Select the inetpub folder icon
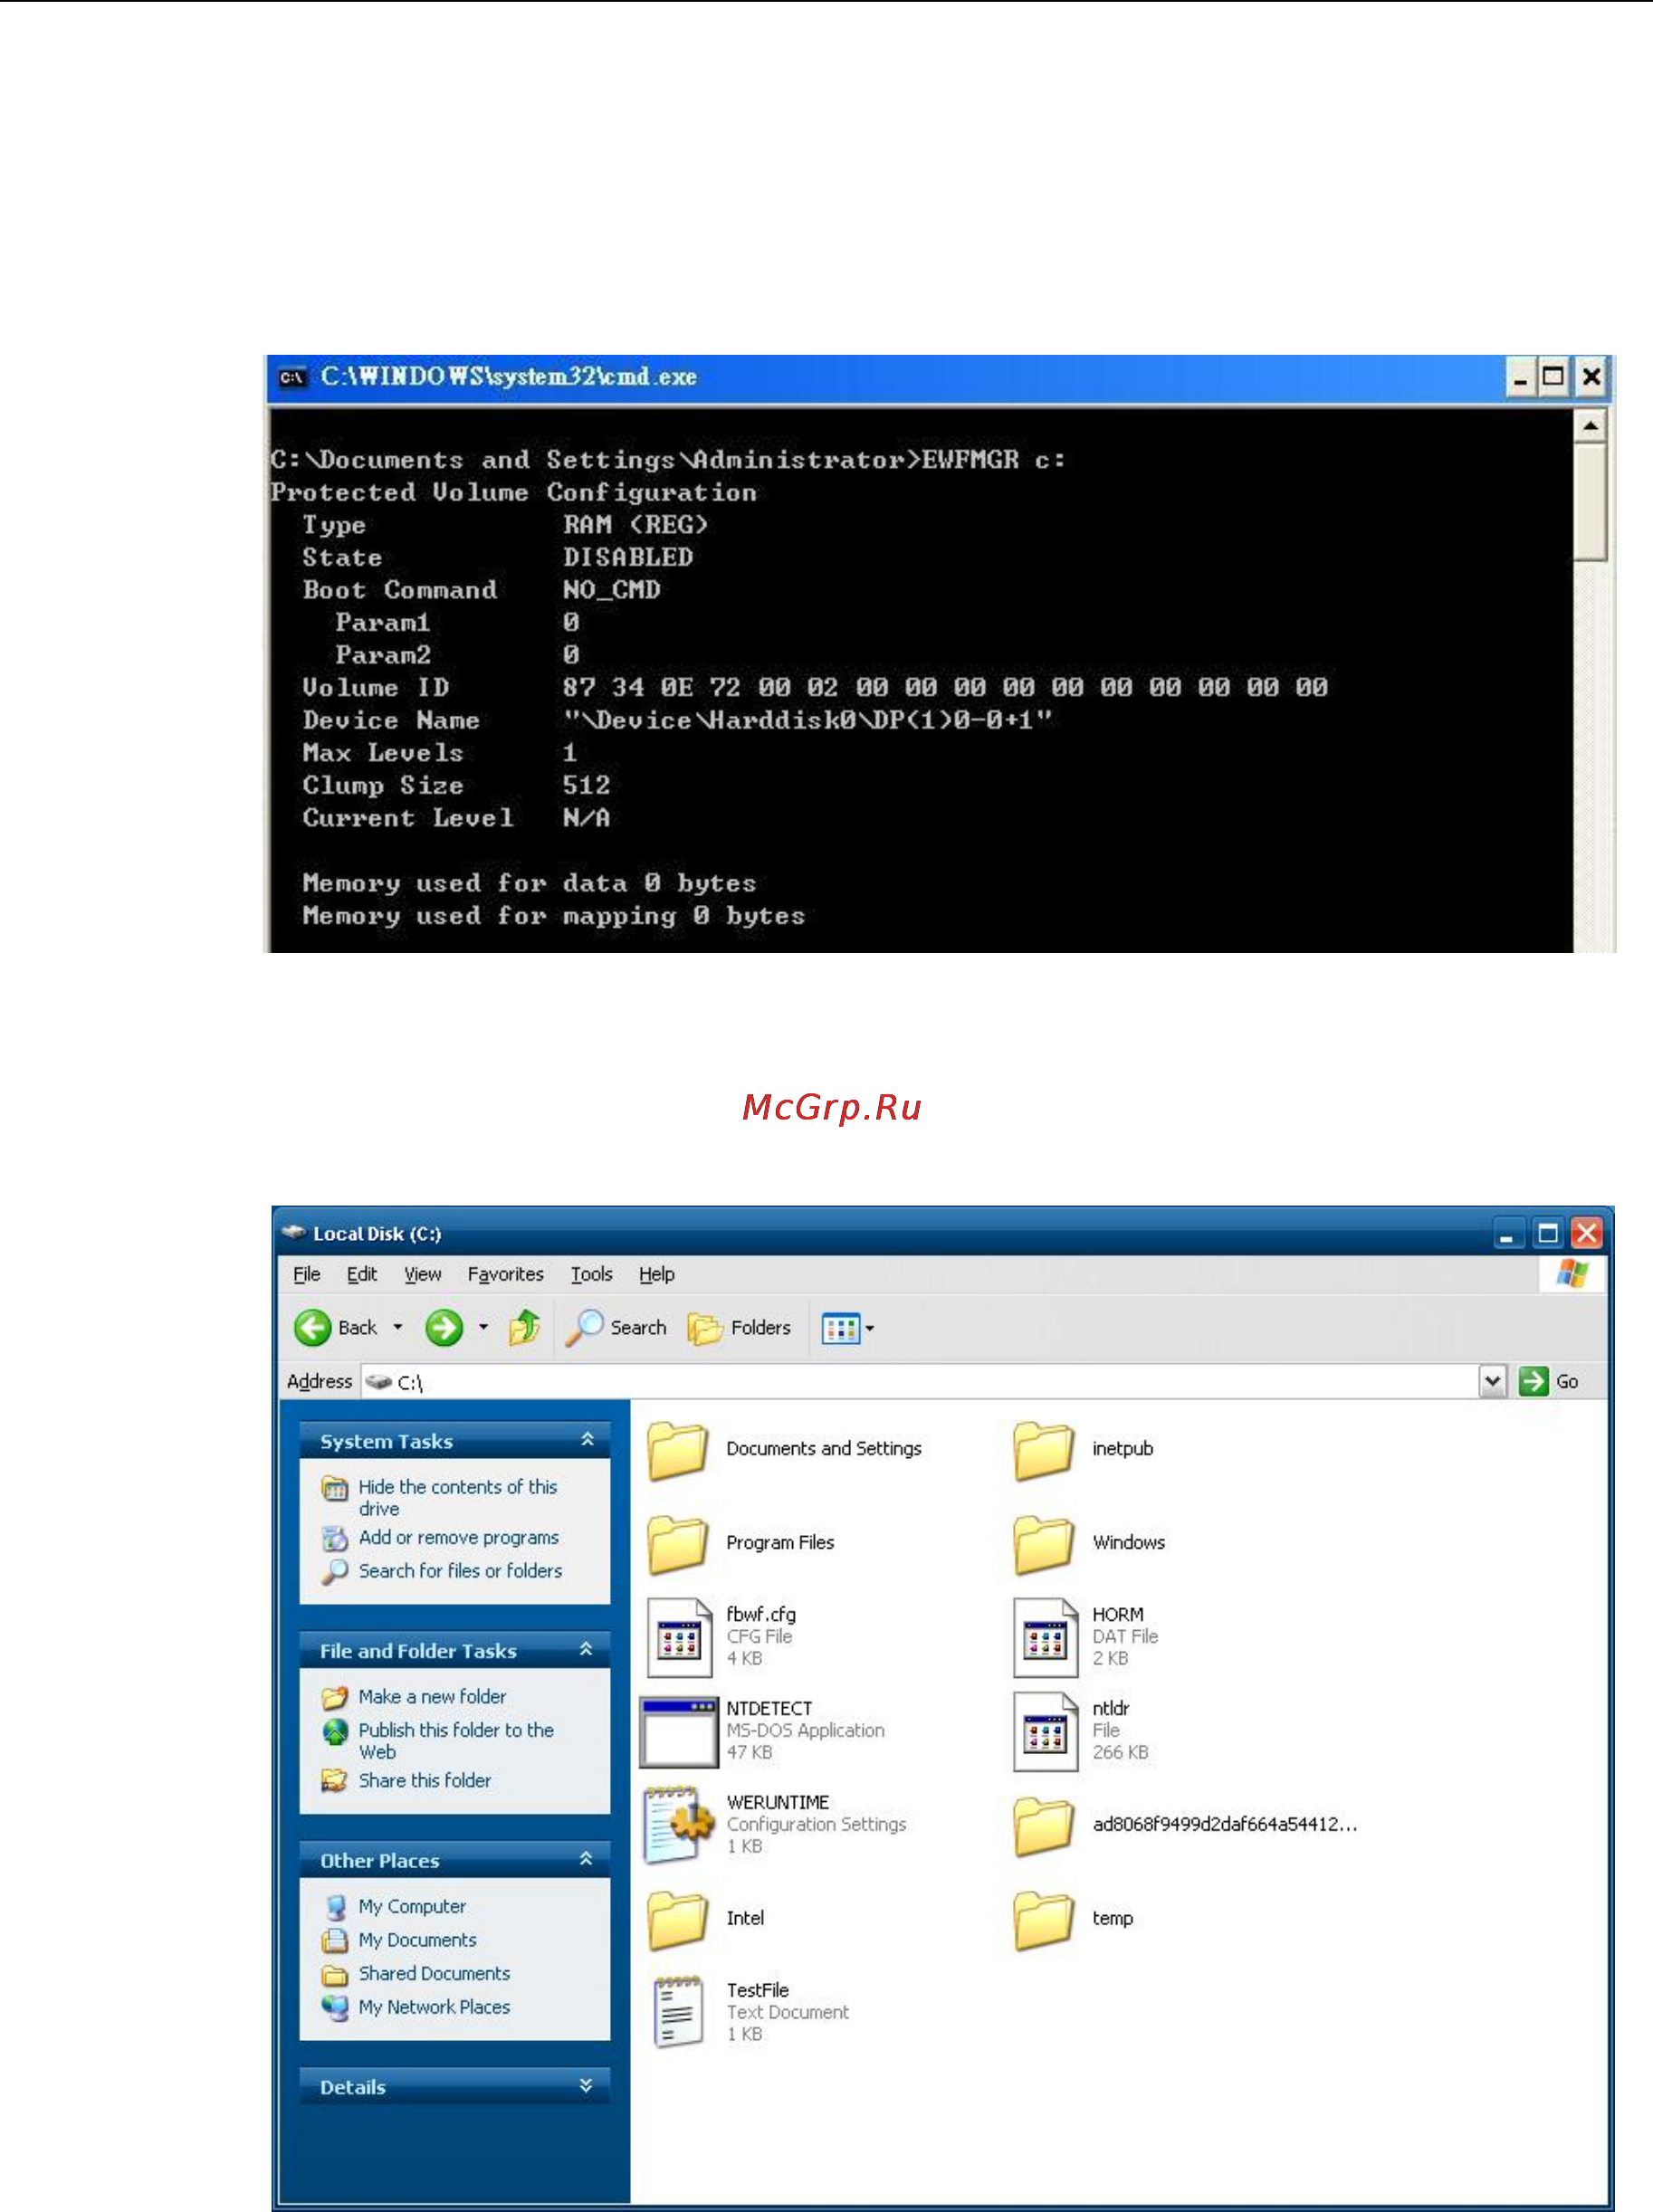 (x=1043, y=1450)
